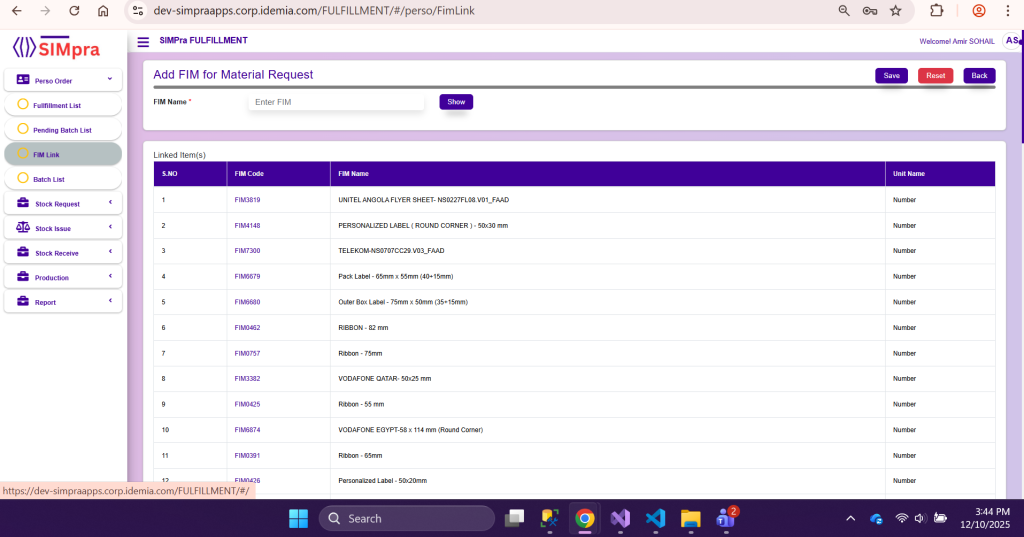Expand the Stock Receive menu

(x=110, y=252)
